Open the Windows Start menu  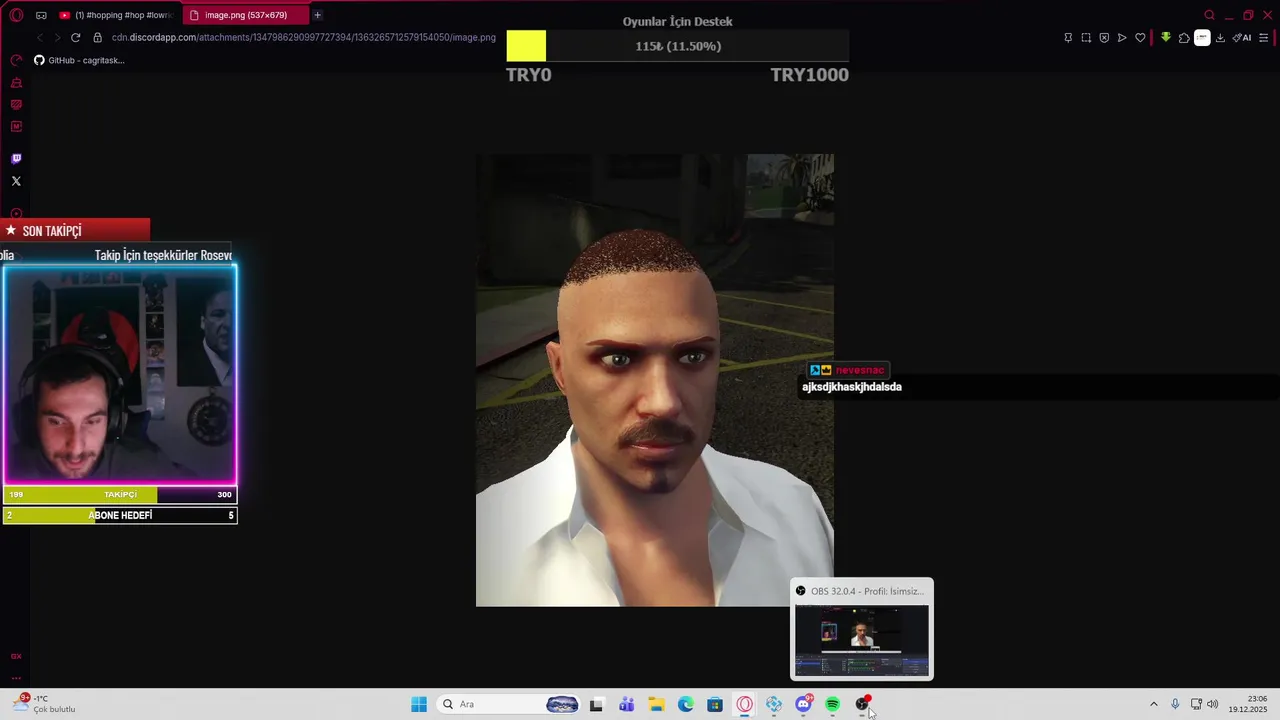(419, 704)
